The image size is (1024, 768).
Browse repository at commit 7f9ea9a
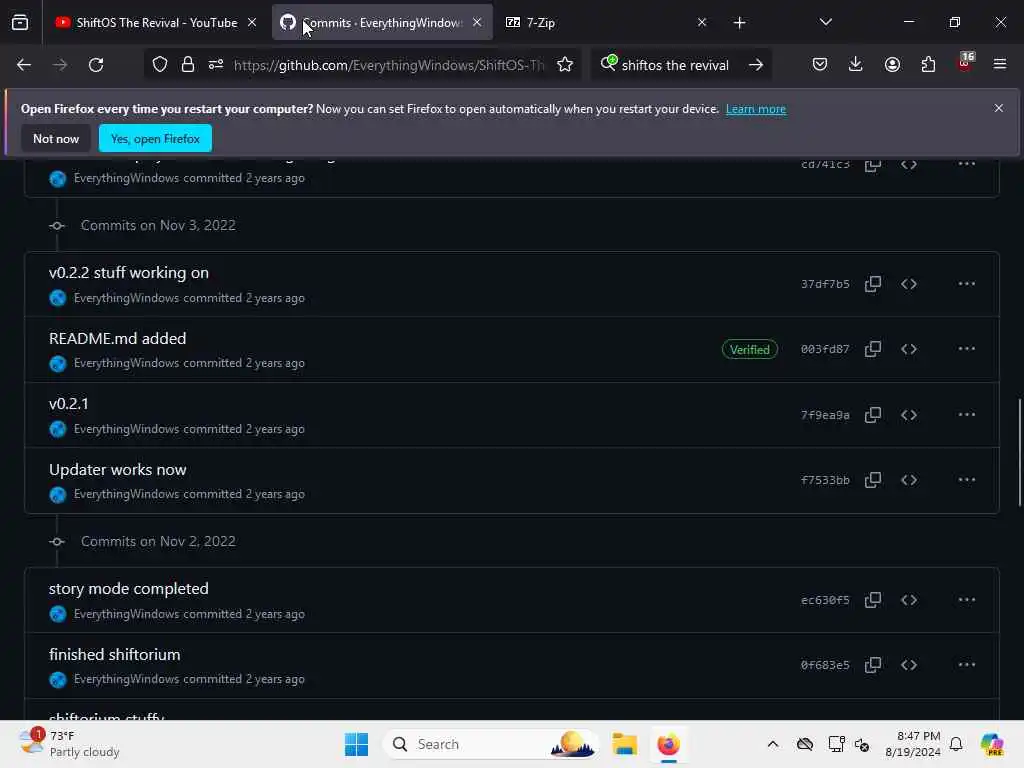coord(909,415)
